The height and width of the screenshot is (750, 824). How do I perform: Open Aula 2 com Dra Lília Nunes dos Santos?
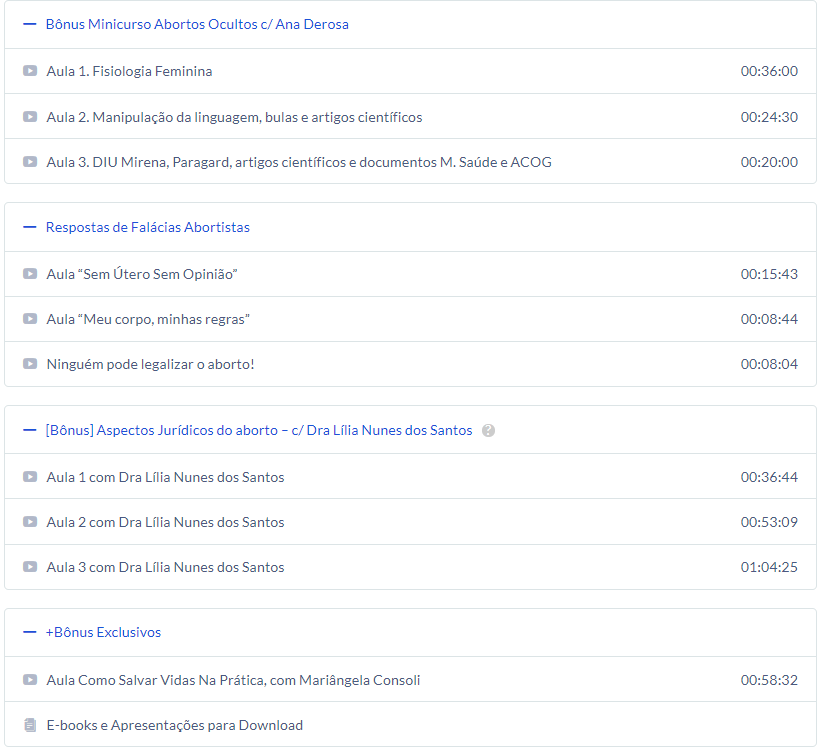point(165,522)
